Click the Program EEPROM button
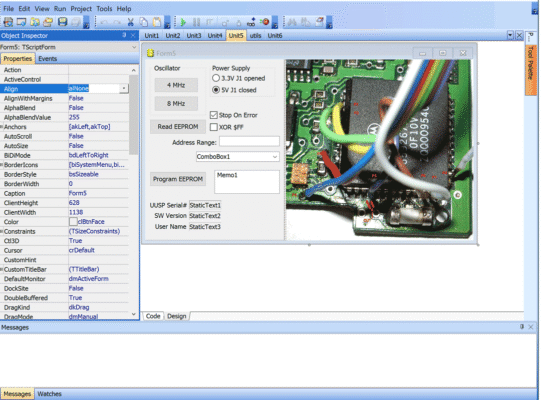Viewport: 541px width, 400px height. 178,179
